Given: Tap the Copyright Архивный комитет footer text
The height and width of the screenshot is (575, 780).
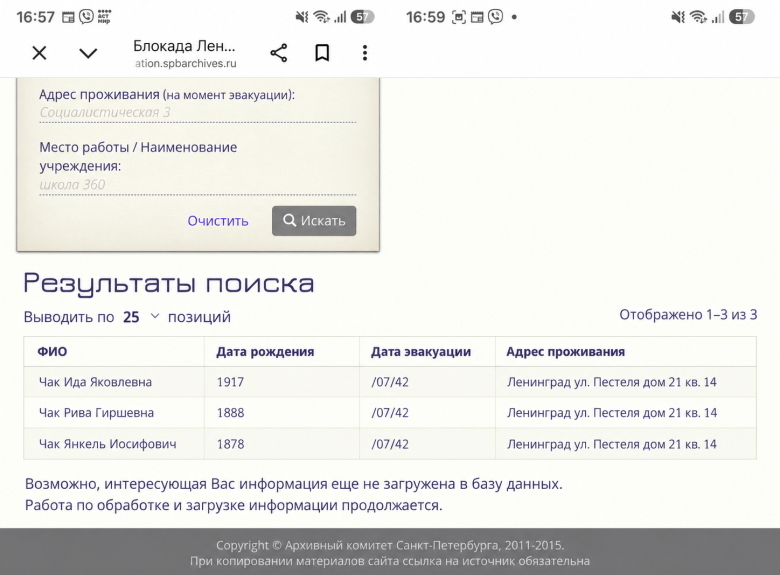Looking at the screenshot, I should click(390, 545).
